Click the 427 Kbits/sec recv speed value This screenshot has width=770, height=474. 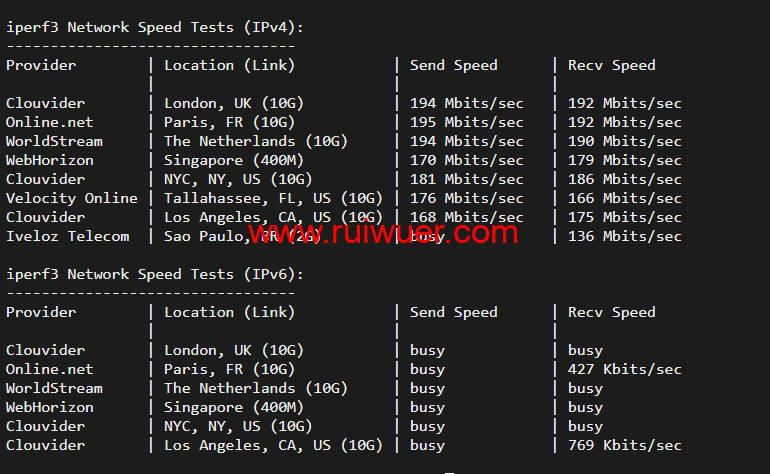625,369
